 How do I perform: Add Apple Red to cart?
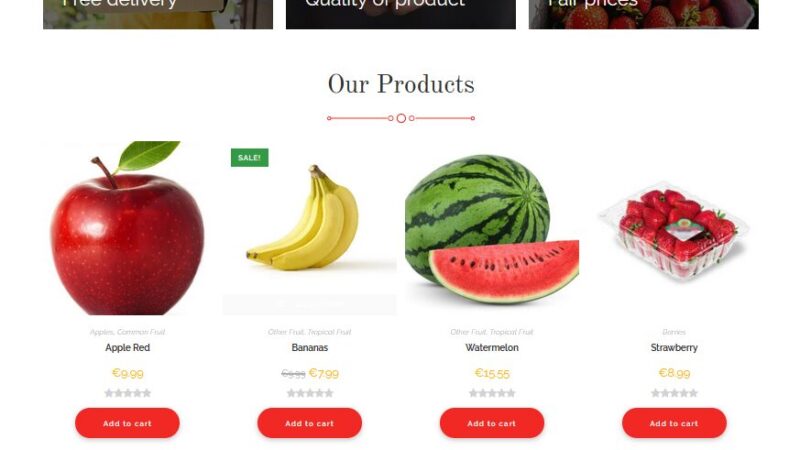click(127, 423)
